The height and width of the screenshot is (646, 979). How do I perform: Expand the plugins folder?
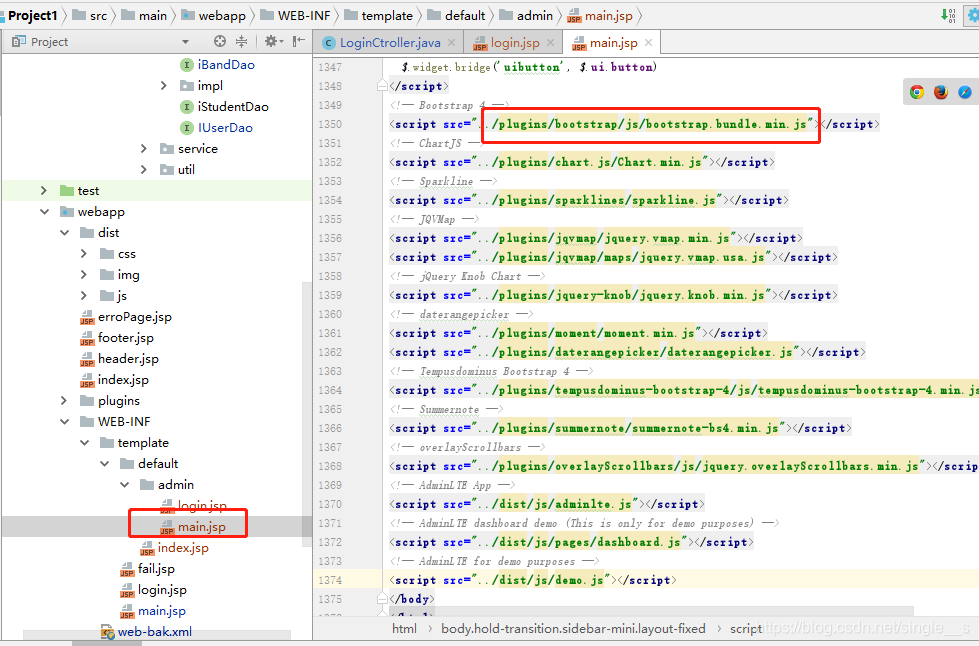pyautogui.click(x=64, y=400)
